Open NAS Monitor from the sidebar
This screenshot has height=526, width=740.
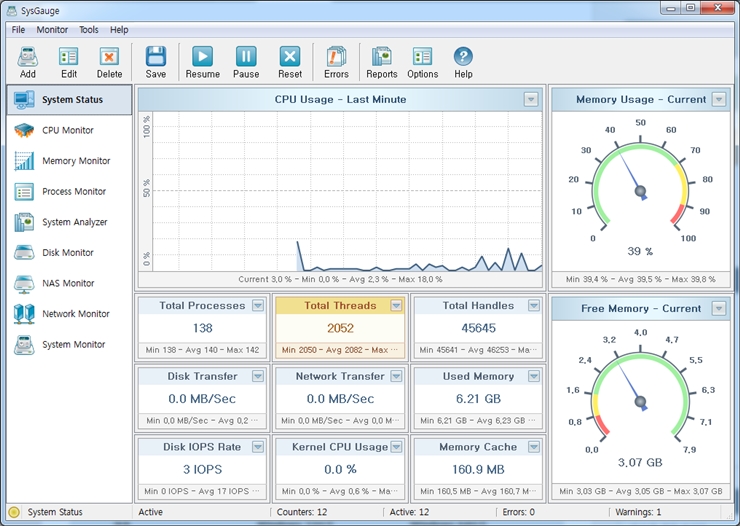click(69, 284)
